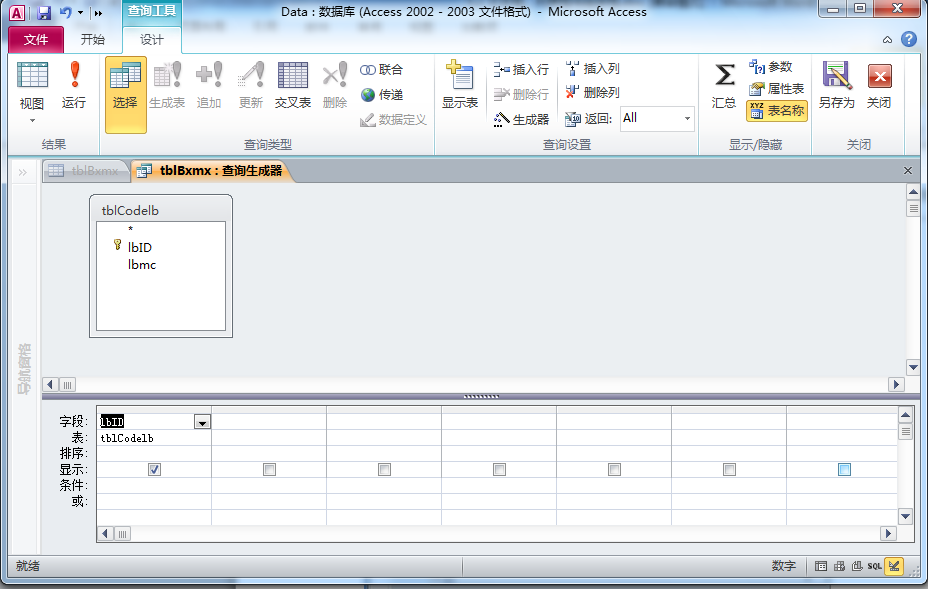
Task: Check Show box in second grid column
Action: (x=269, y=469)
